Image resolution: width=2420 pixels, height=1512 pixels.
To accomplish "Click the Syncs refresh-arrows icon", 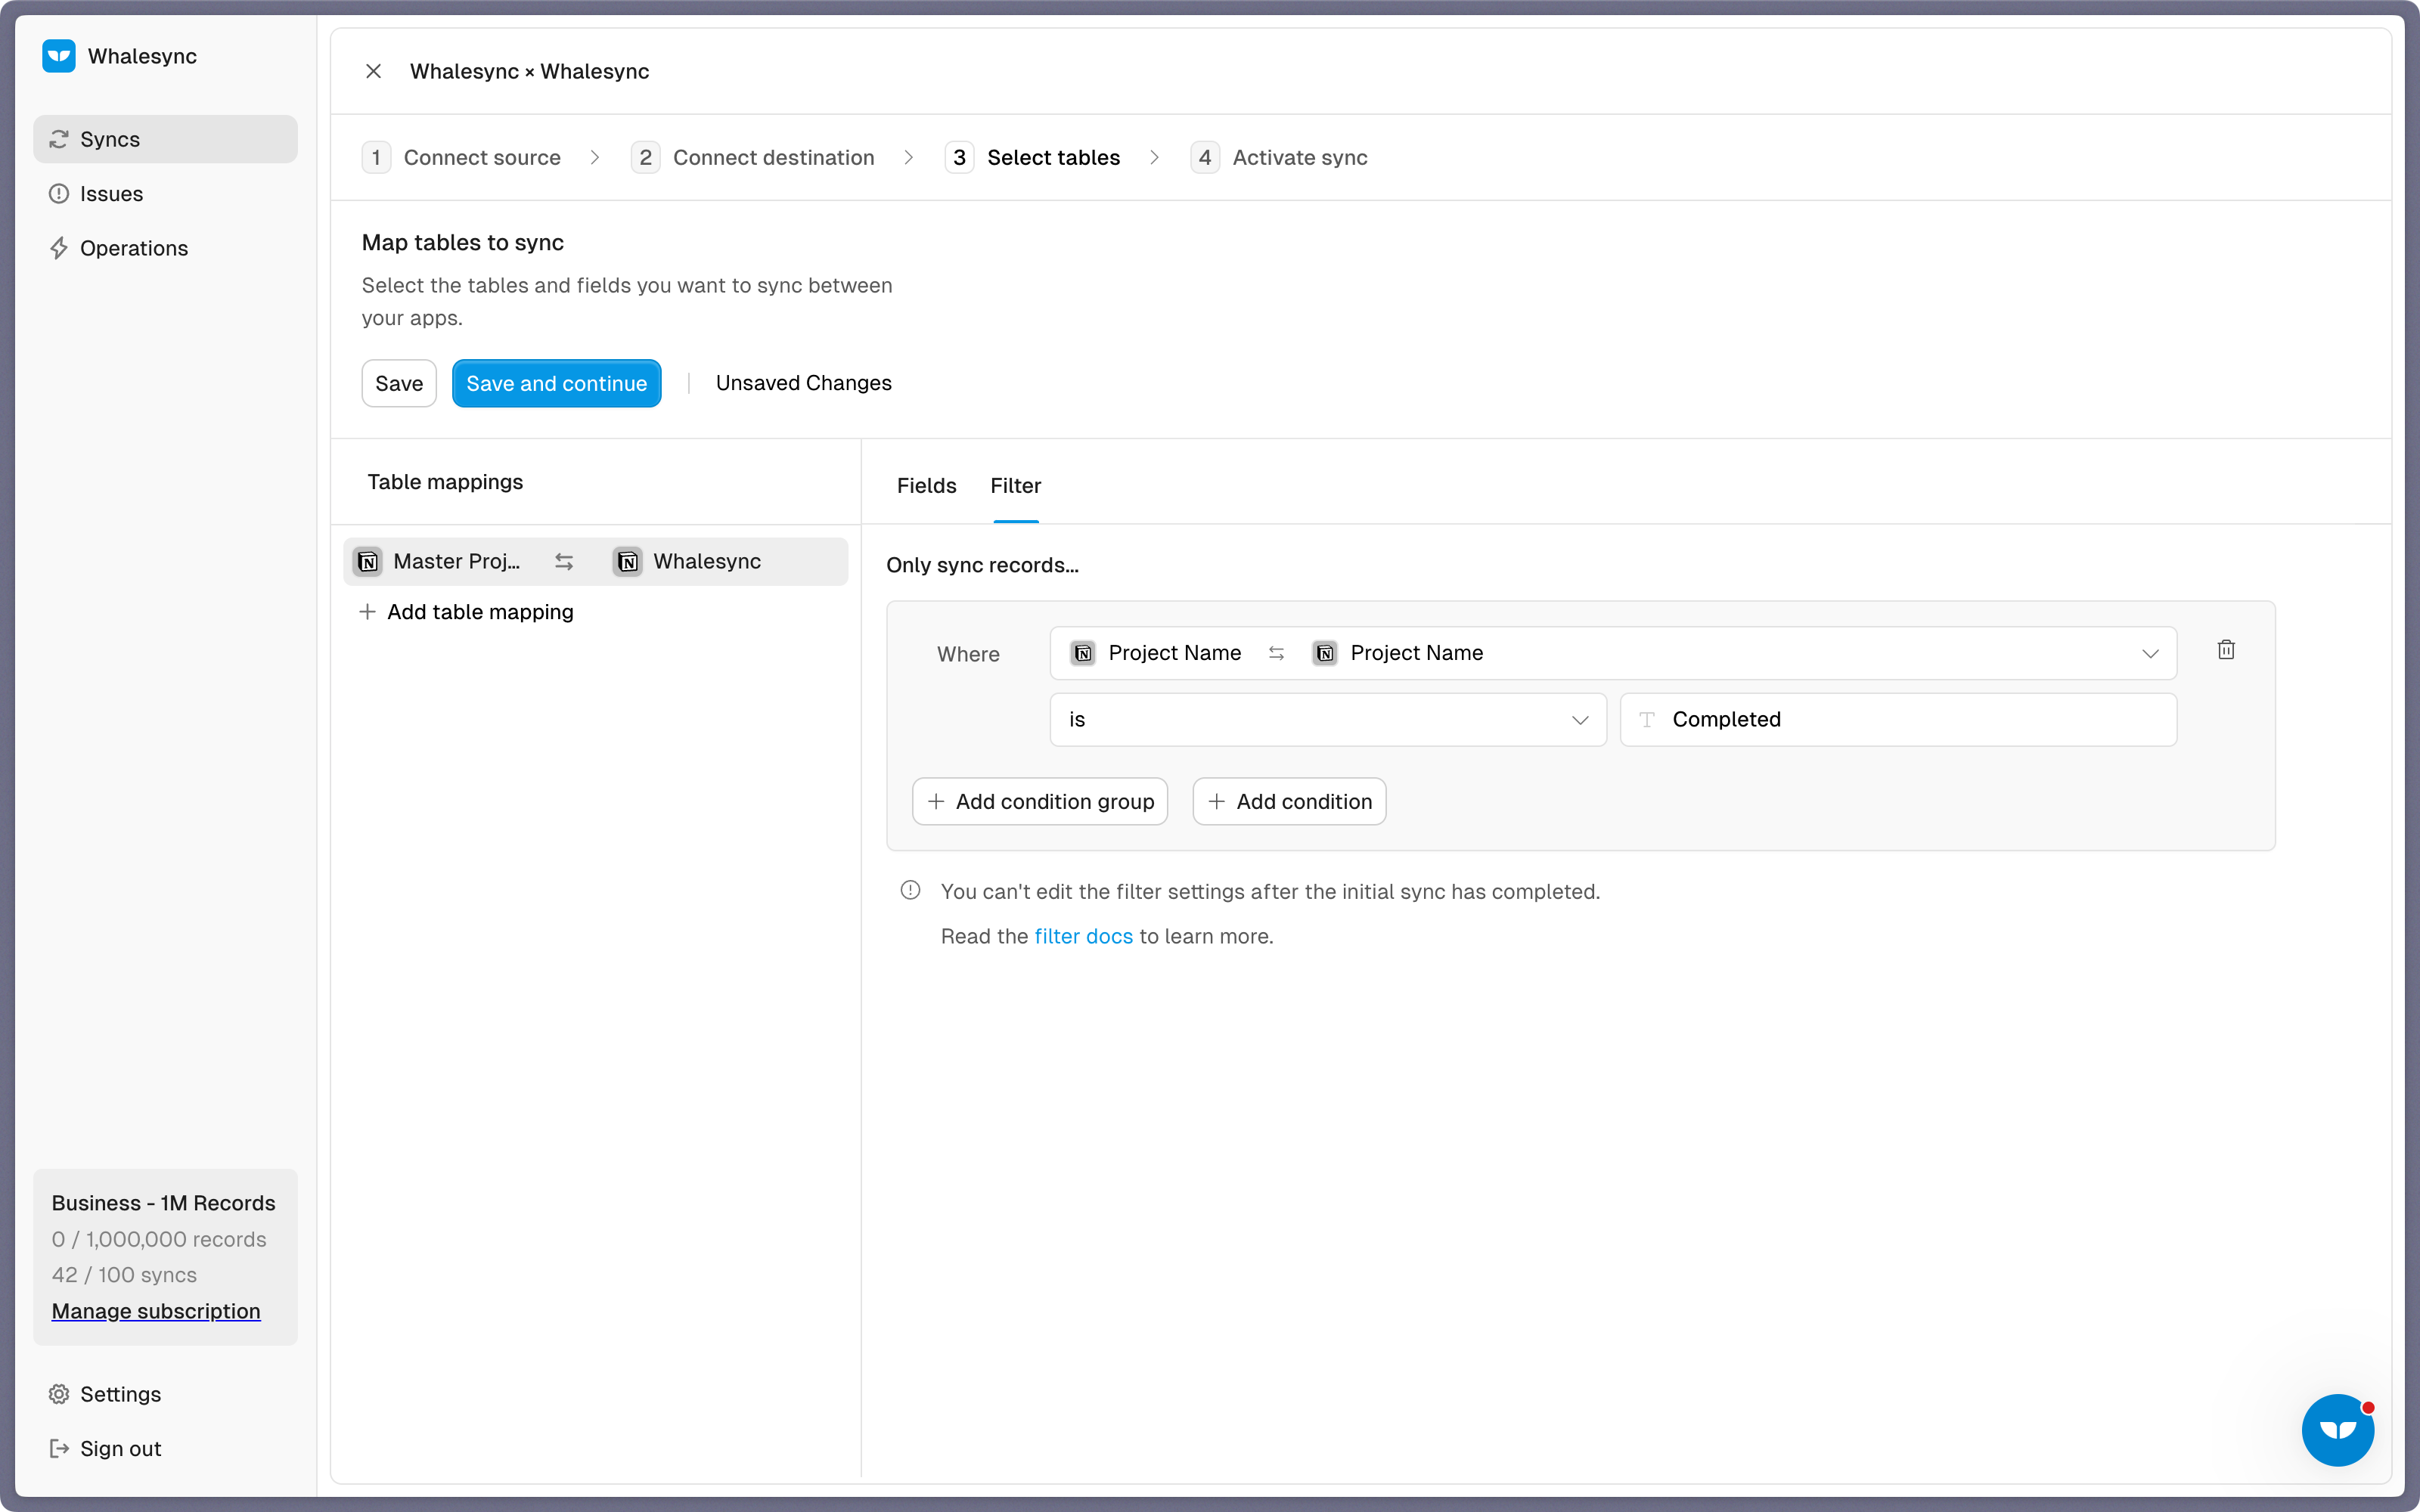I will pyautogui.click(x=59, y=139).
